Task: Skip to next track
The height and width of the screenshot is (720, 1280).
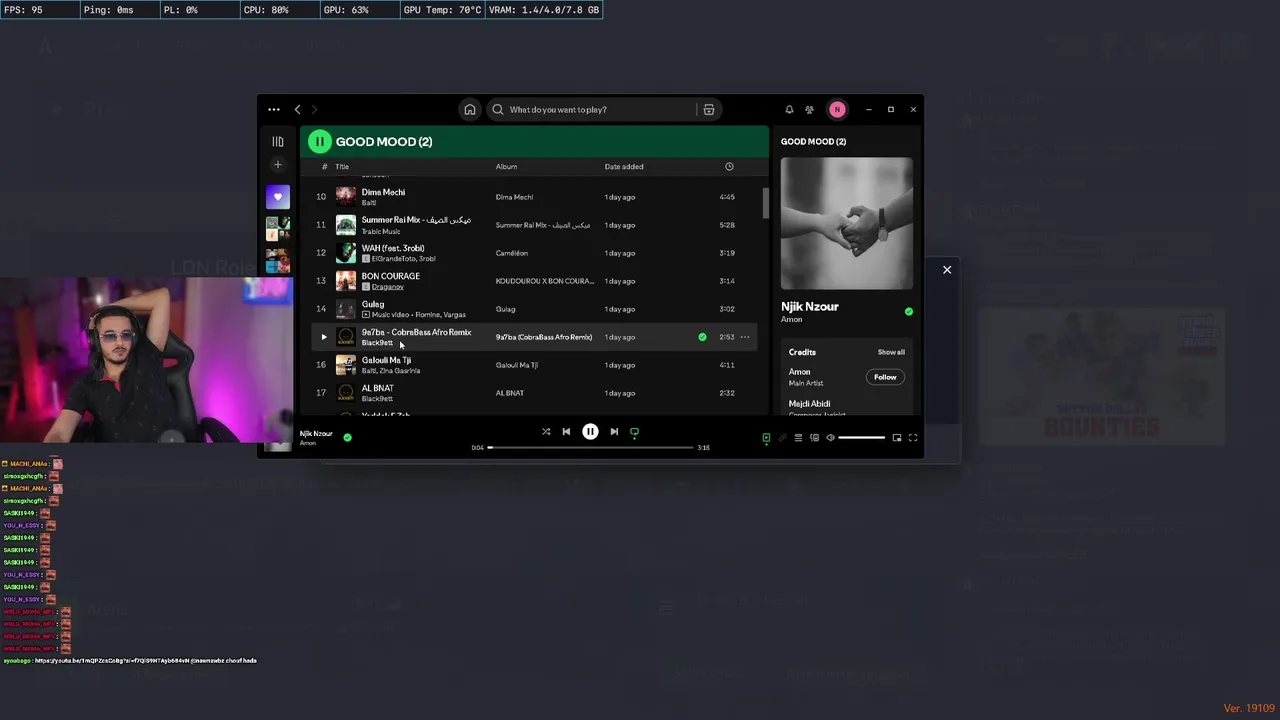Action: tap(614, 432)
